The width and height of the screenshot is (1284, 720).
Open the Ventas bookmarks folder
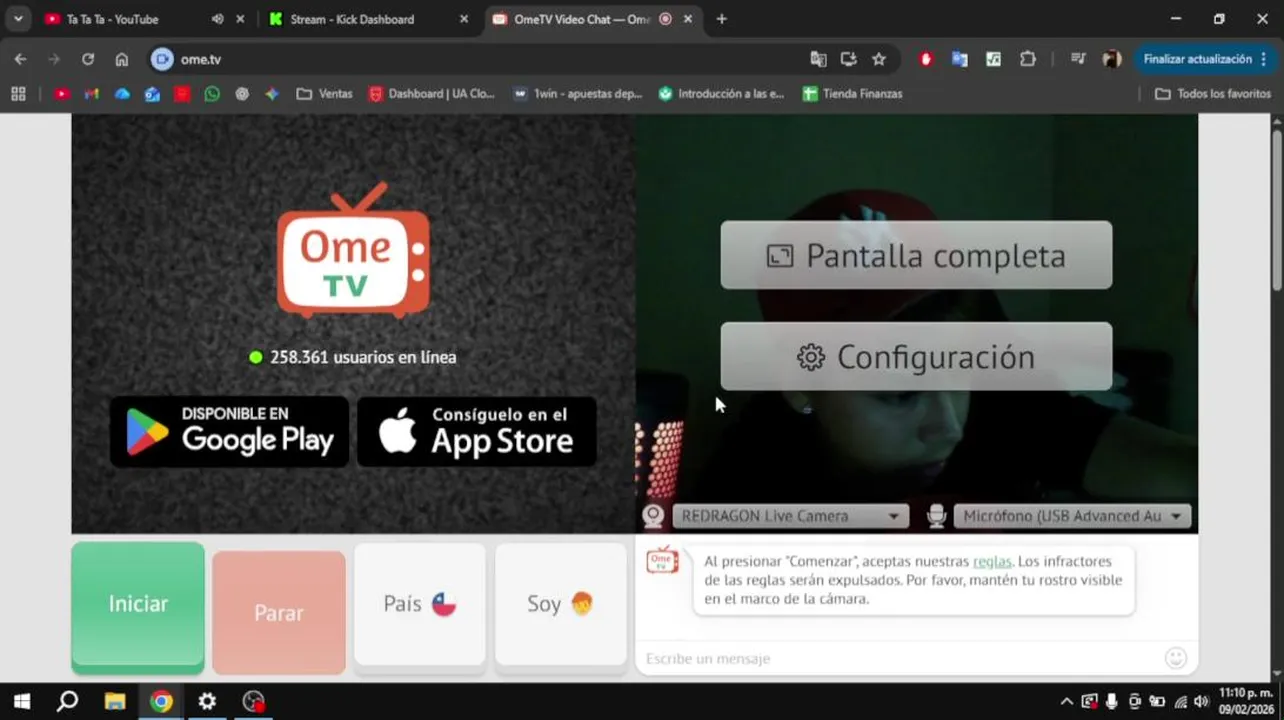[x=325, y=94]
